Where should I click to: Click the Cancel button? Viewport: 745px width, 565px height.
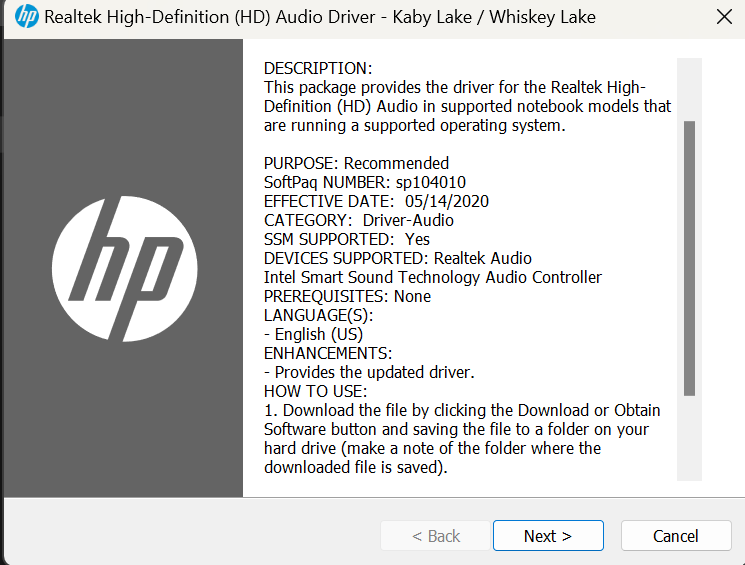(x=676, y=536)
